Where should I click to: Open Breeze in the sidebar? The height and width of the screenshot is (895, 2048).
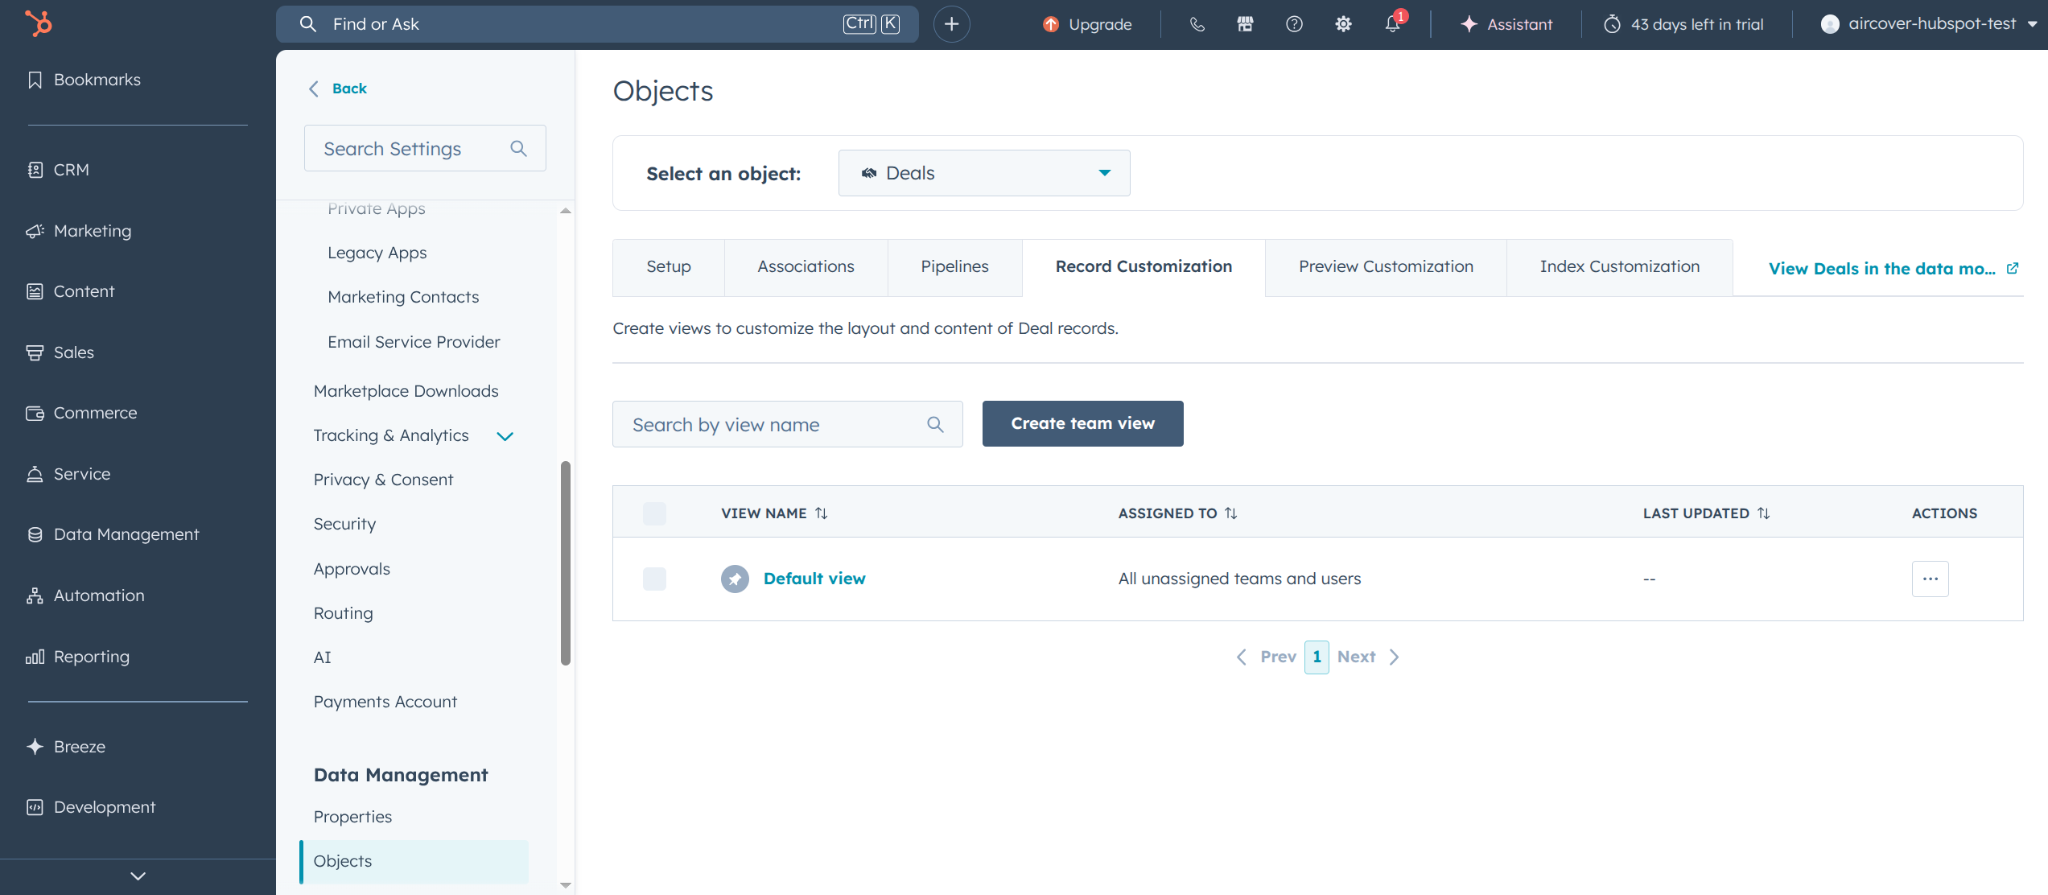[66, 747]
